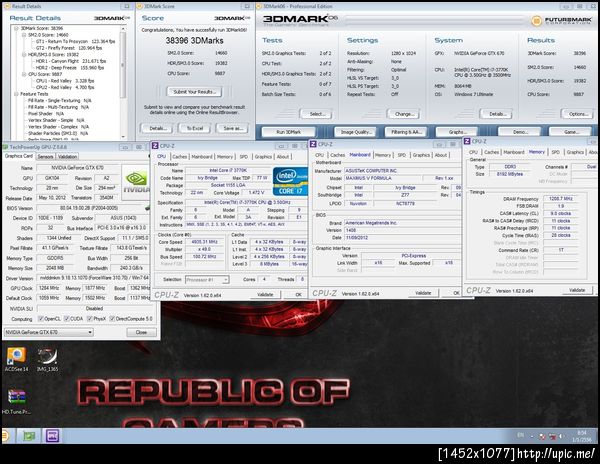Select 'HDR1 - Canyon Flight' result row
600x464 pixels.
click(70, 61)
